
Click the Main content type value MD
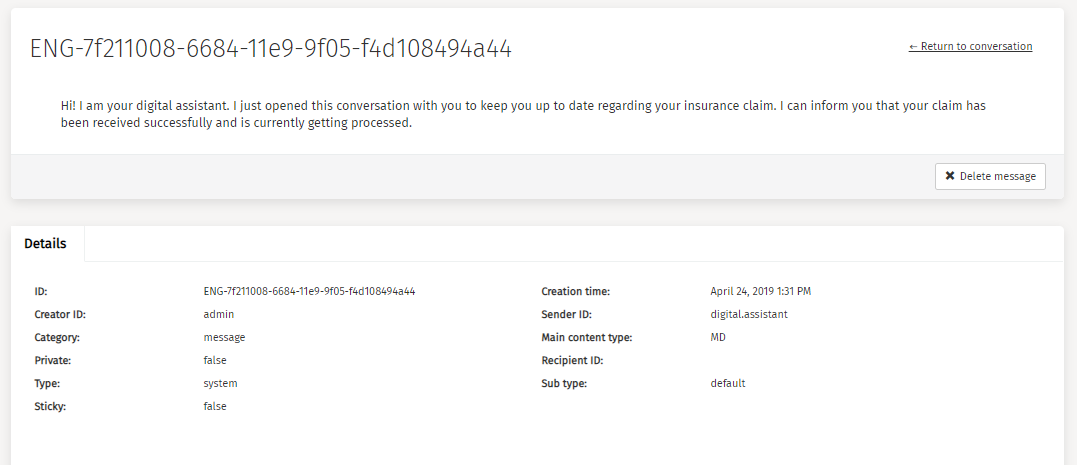718,338
